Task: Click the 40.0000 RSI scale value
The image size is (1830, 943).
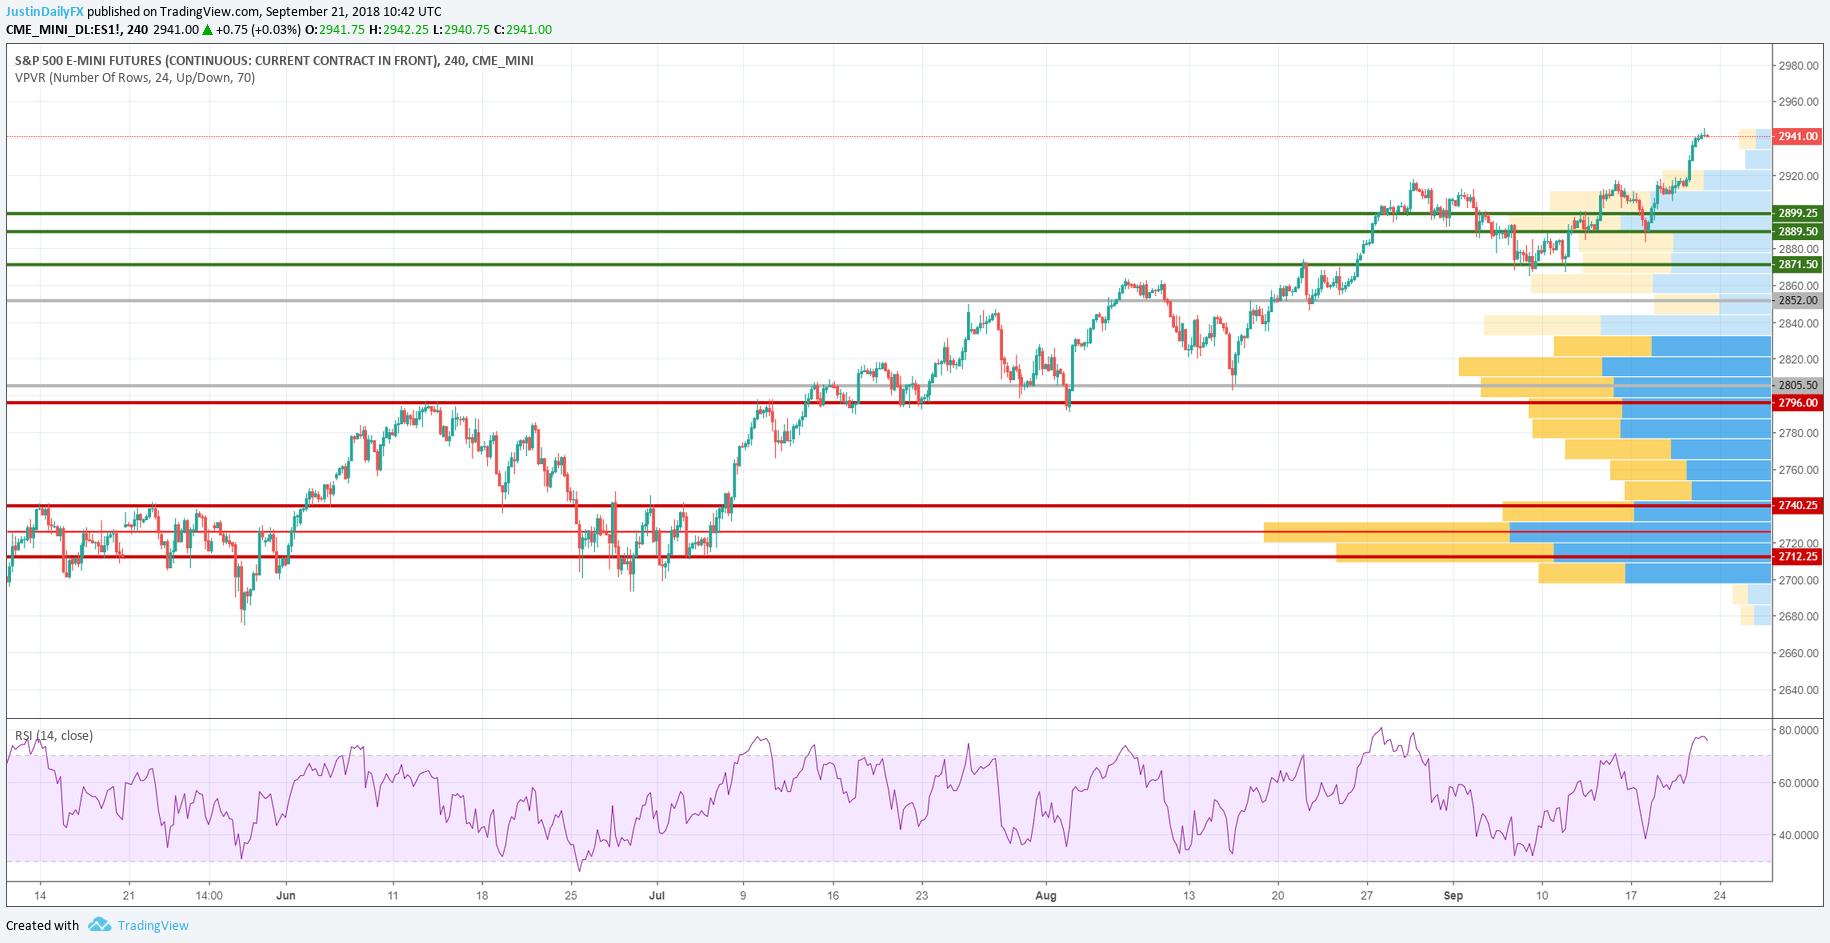Action: [1797, 835]
